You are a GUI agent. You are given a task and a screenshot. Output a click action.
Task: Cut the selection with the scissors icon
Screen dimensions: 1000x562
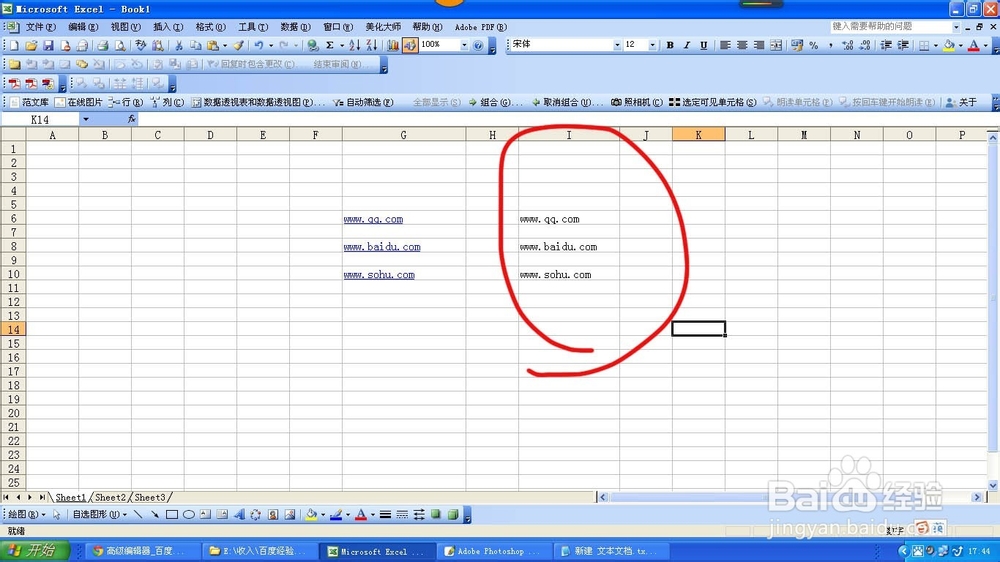point(179,45)
